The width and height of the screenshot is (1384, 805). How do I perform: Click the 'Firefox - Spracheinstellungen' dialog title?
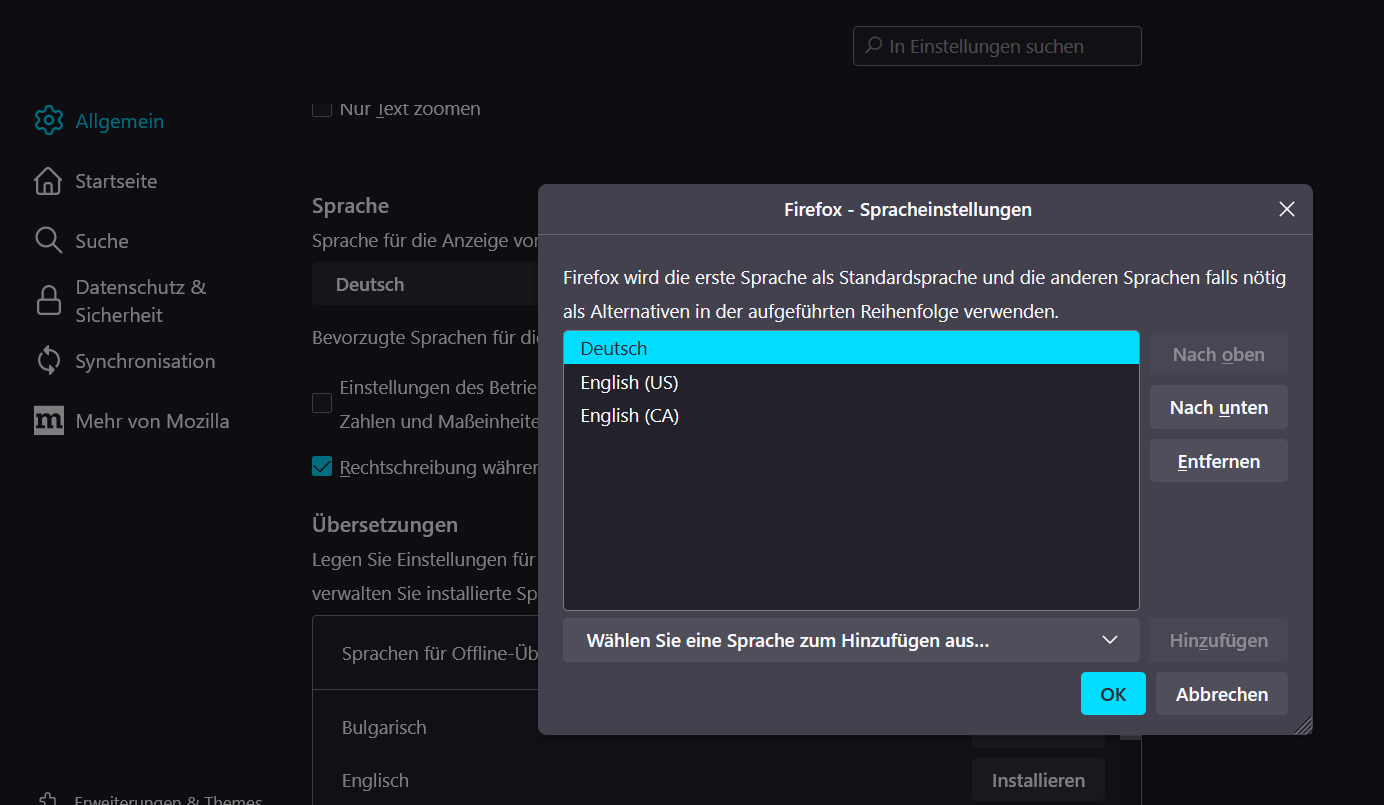point(908,209)
